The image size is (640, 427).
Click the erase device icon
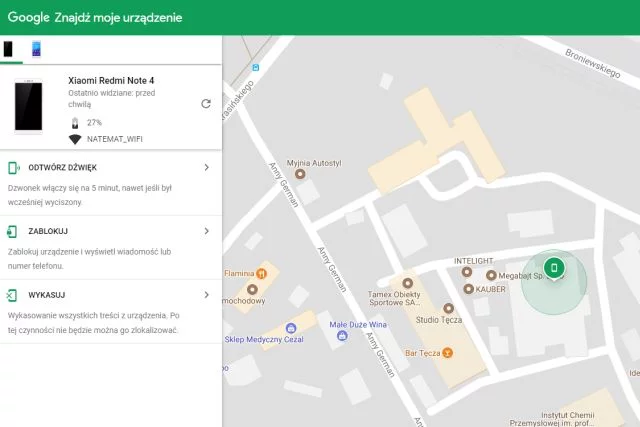[x=11, y=295]
